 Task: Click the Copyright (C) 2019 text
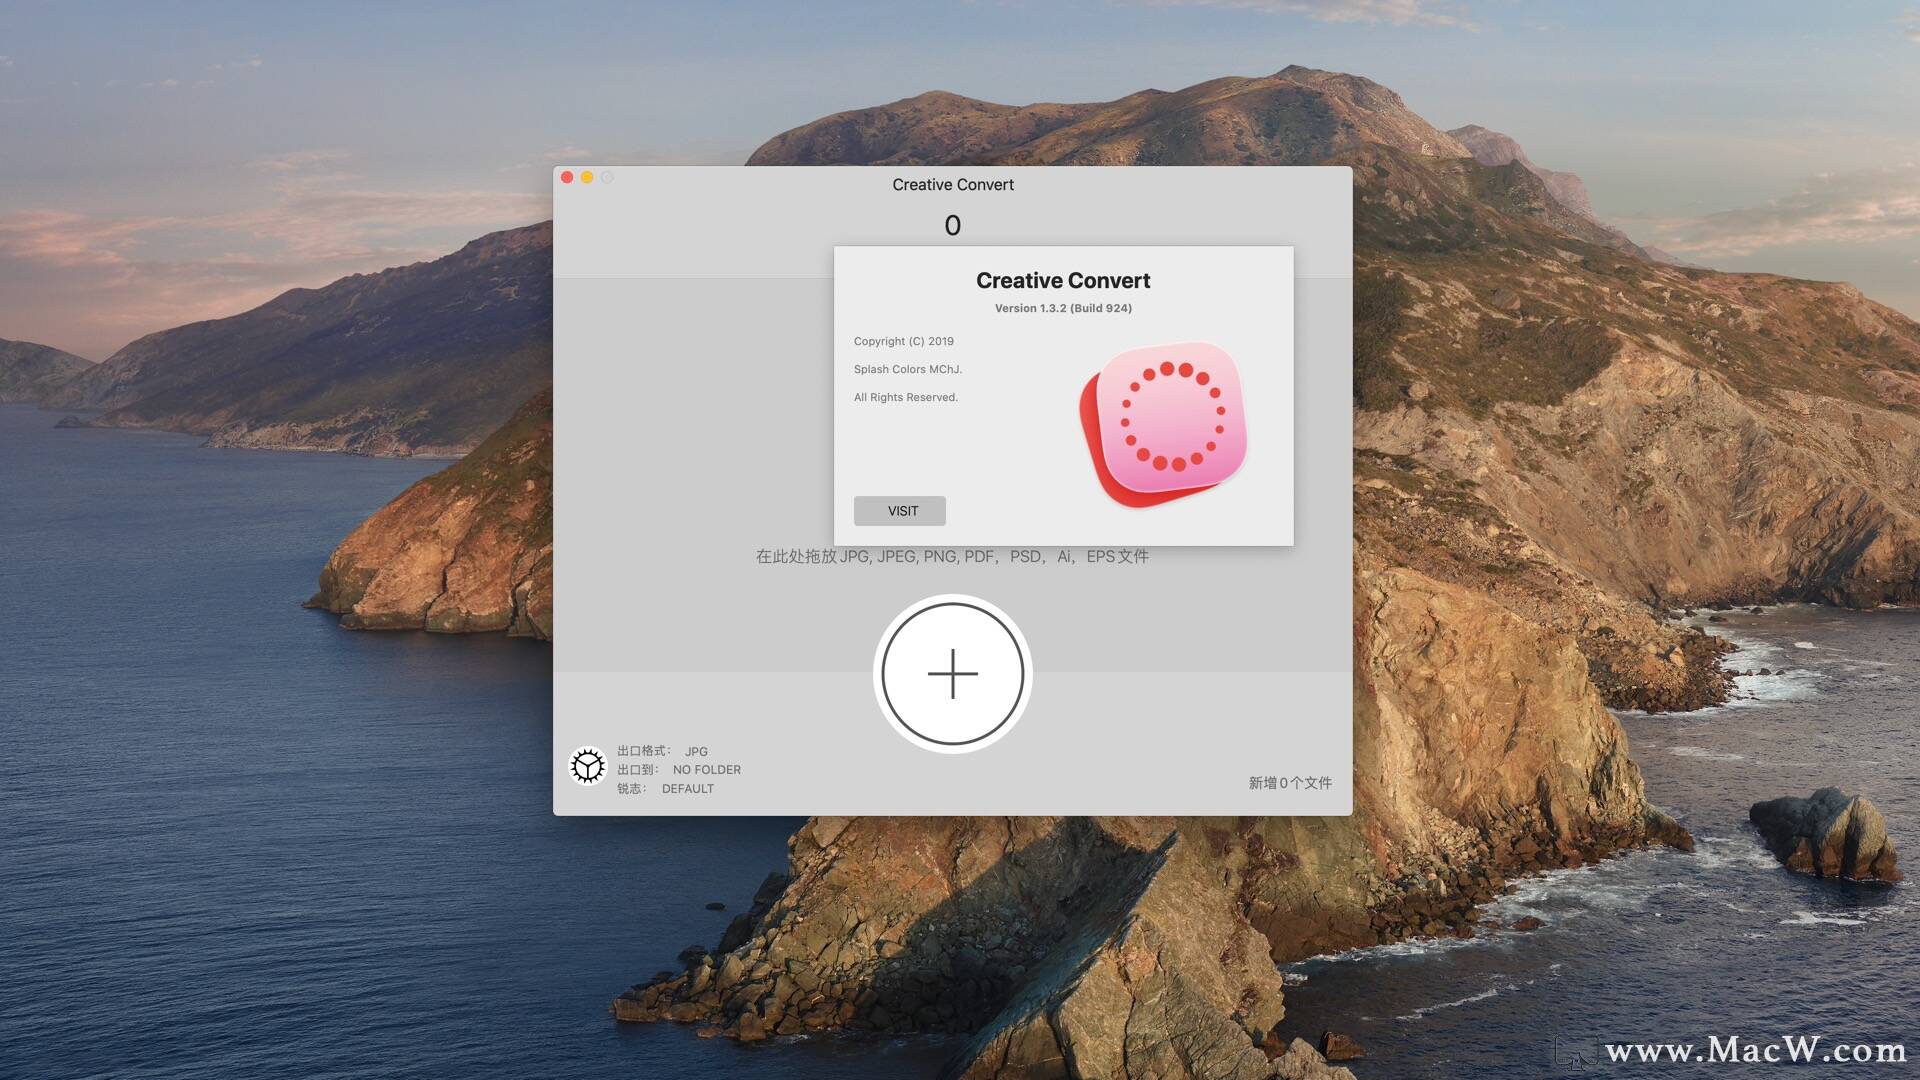tap(904, 341)
